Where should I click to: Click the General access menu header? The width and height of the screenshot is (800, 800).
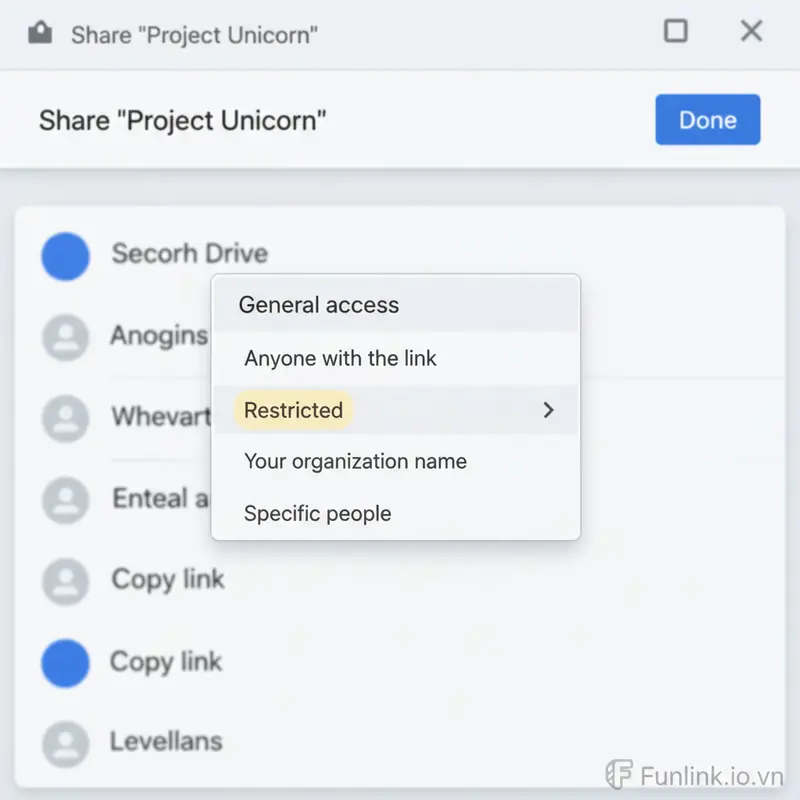[319, 305]
